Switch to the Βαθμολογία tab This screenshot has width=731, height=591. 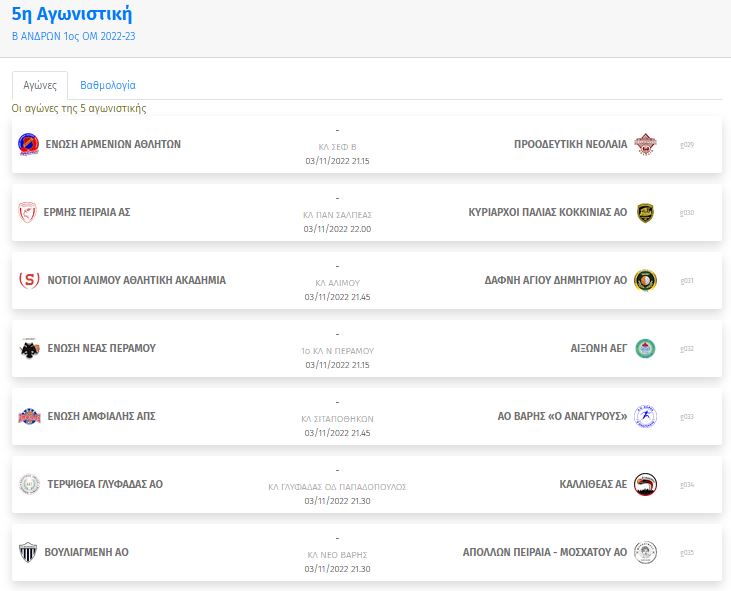(108, 86)
